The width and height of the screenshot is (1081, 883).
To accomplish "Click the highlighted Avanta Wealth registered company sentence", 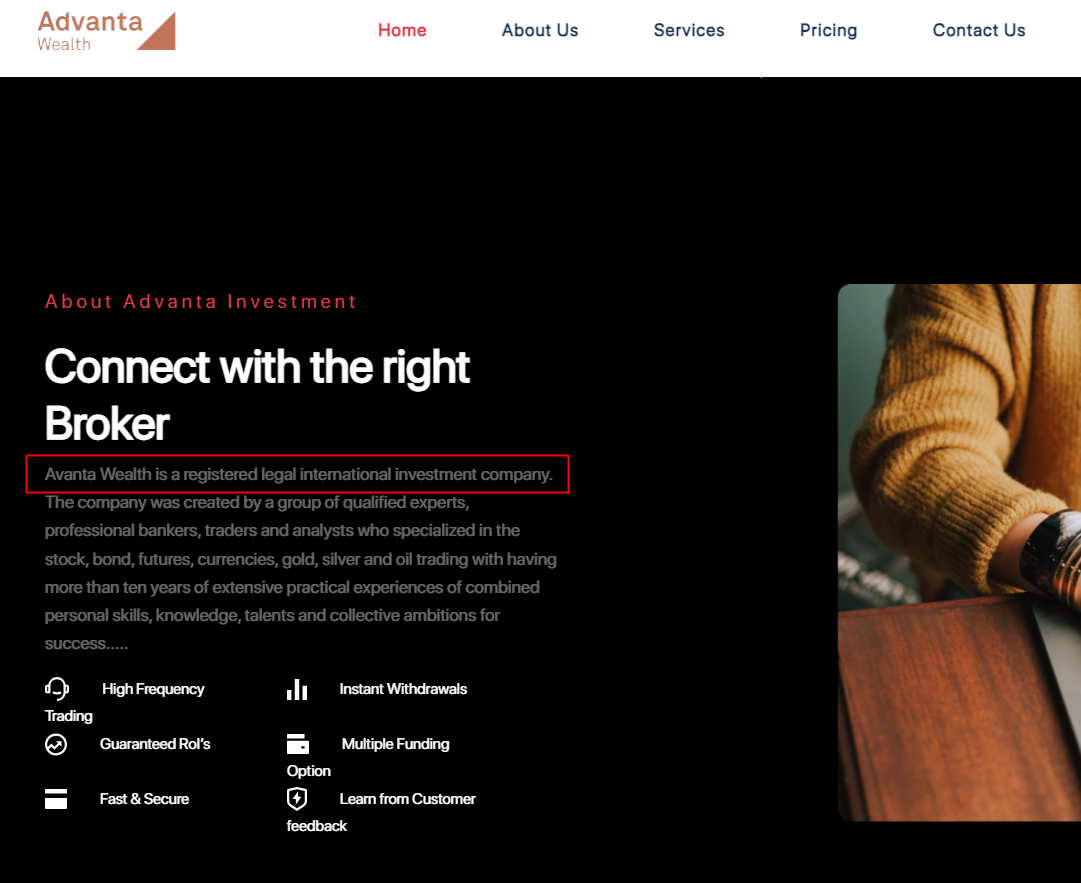I will coord(299,474).
